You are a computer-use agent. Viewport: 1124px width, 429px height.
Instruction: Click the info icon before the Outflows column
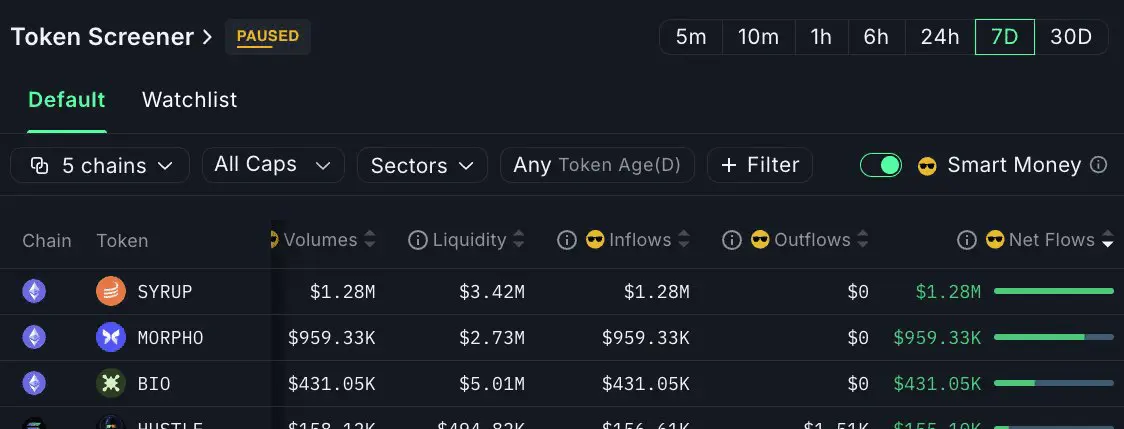tap(731, 240)
